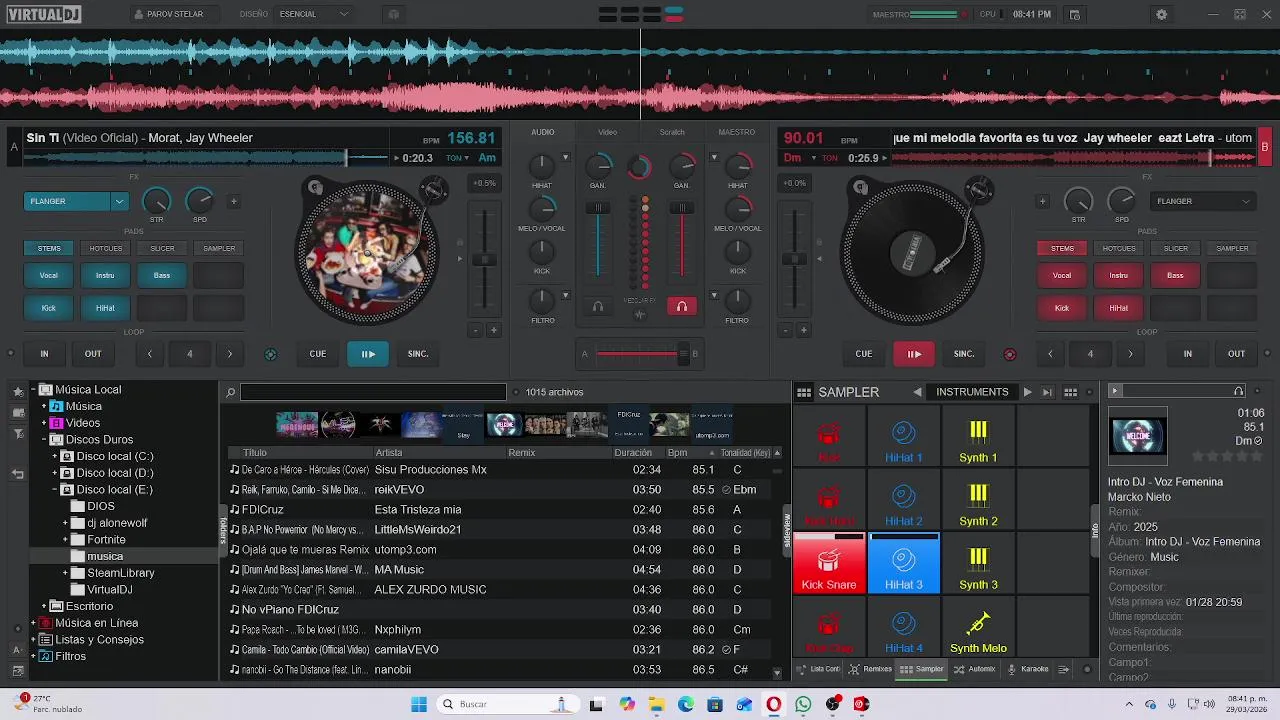Click Mezclar FX waveform icon in mixer
The width and height of the screenshot is (1280, 720).
640,314
